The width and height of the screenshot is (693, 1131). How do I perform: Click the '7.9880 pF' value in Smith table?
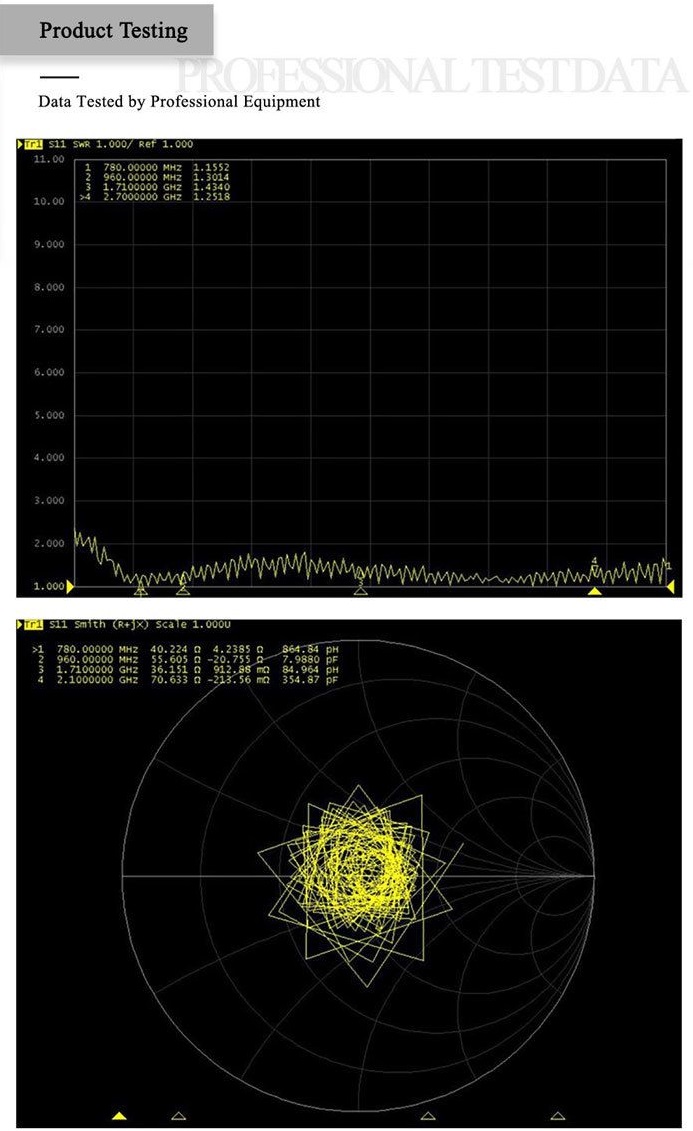(x=310, y=659)
